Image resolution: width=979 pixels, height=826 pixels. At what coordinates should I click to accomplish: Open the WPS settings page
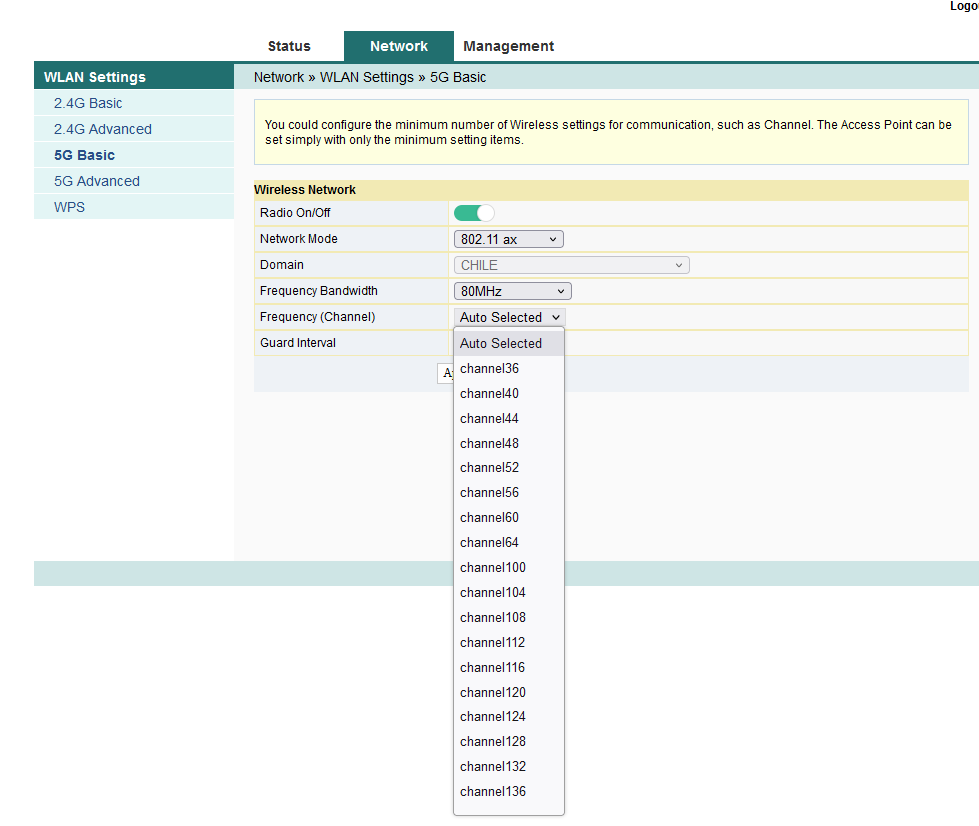(x=69, y=207)
